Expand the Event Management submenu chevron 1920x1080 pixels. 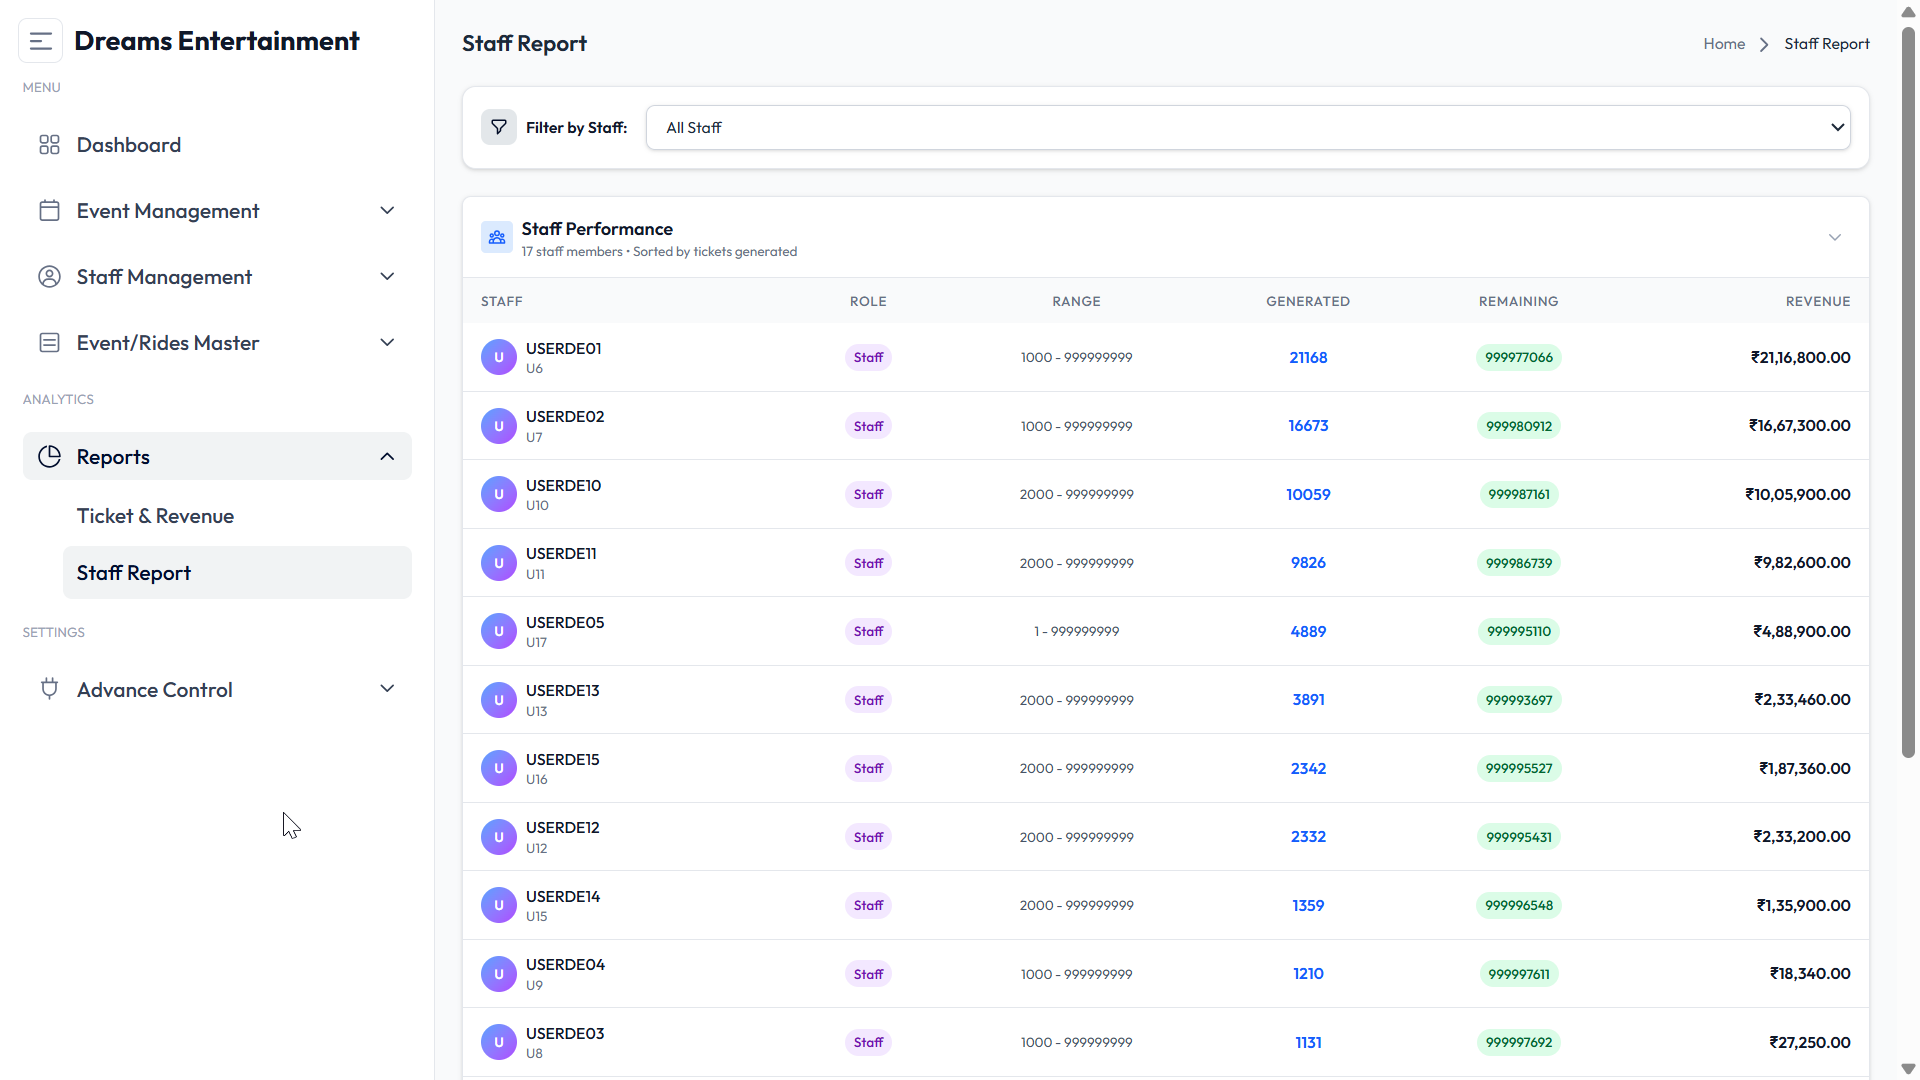pyautogui.click(x=388, y=211)
